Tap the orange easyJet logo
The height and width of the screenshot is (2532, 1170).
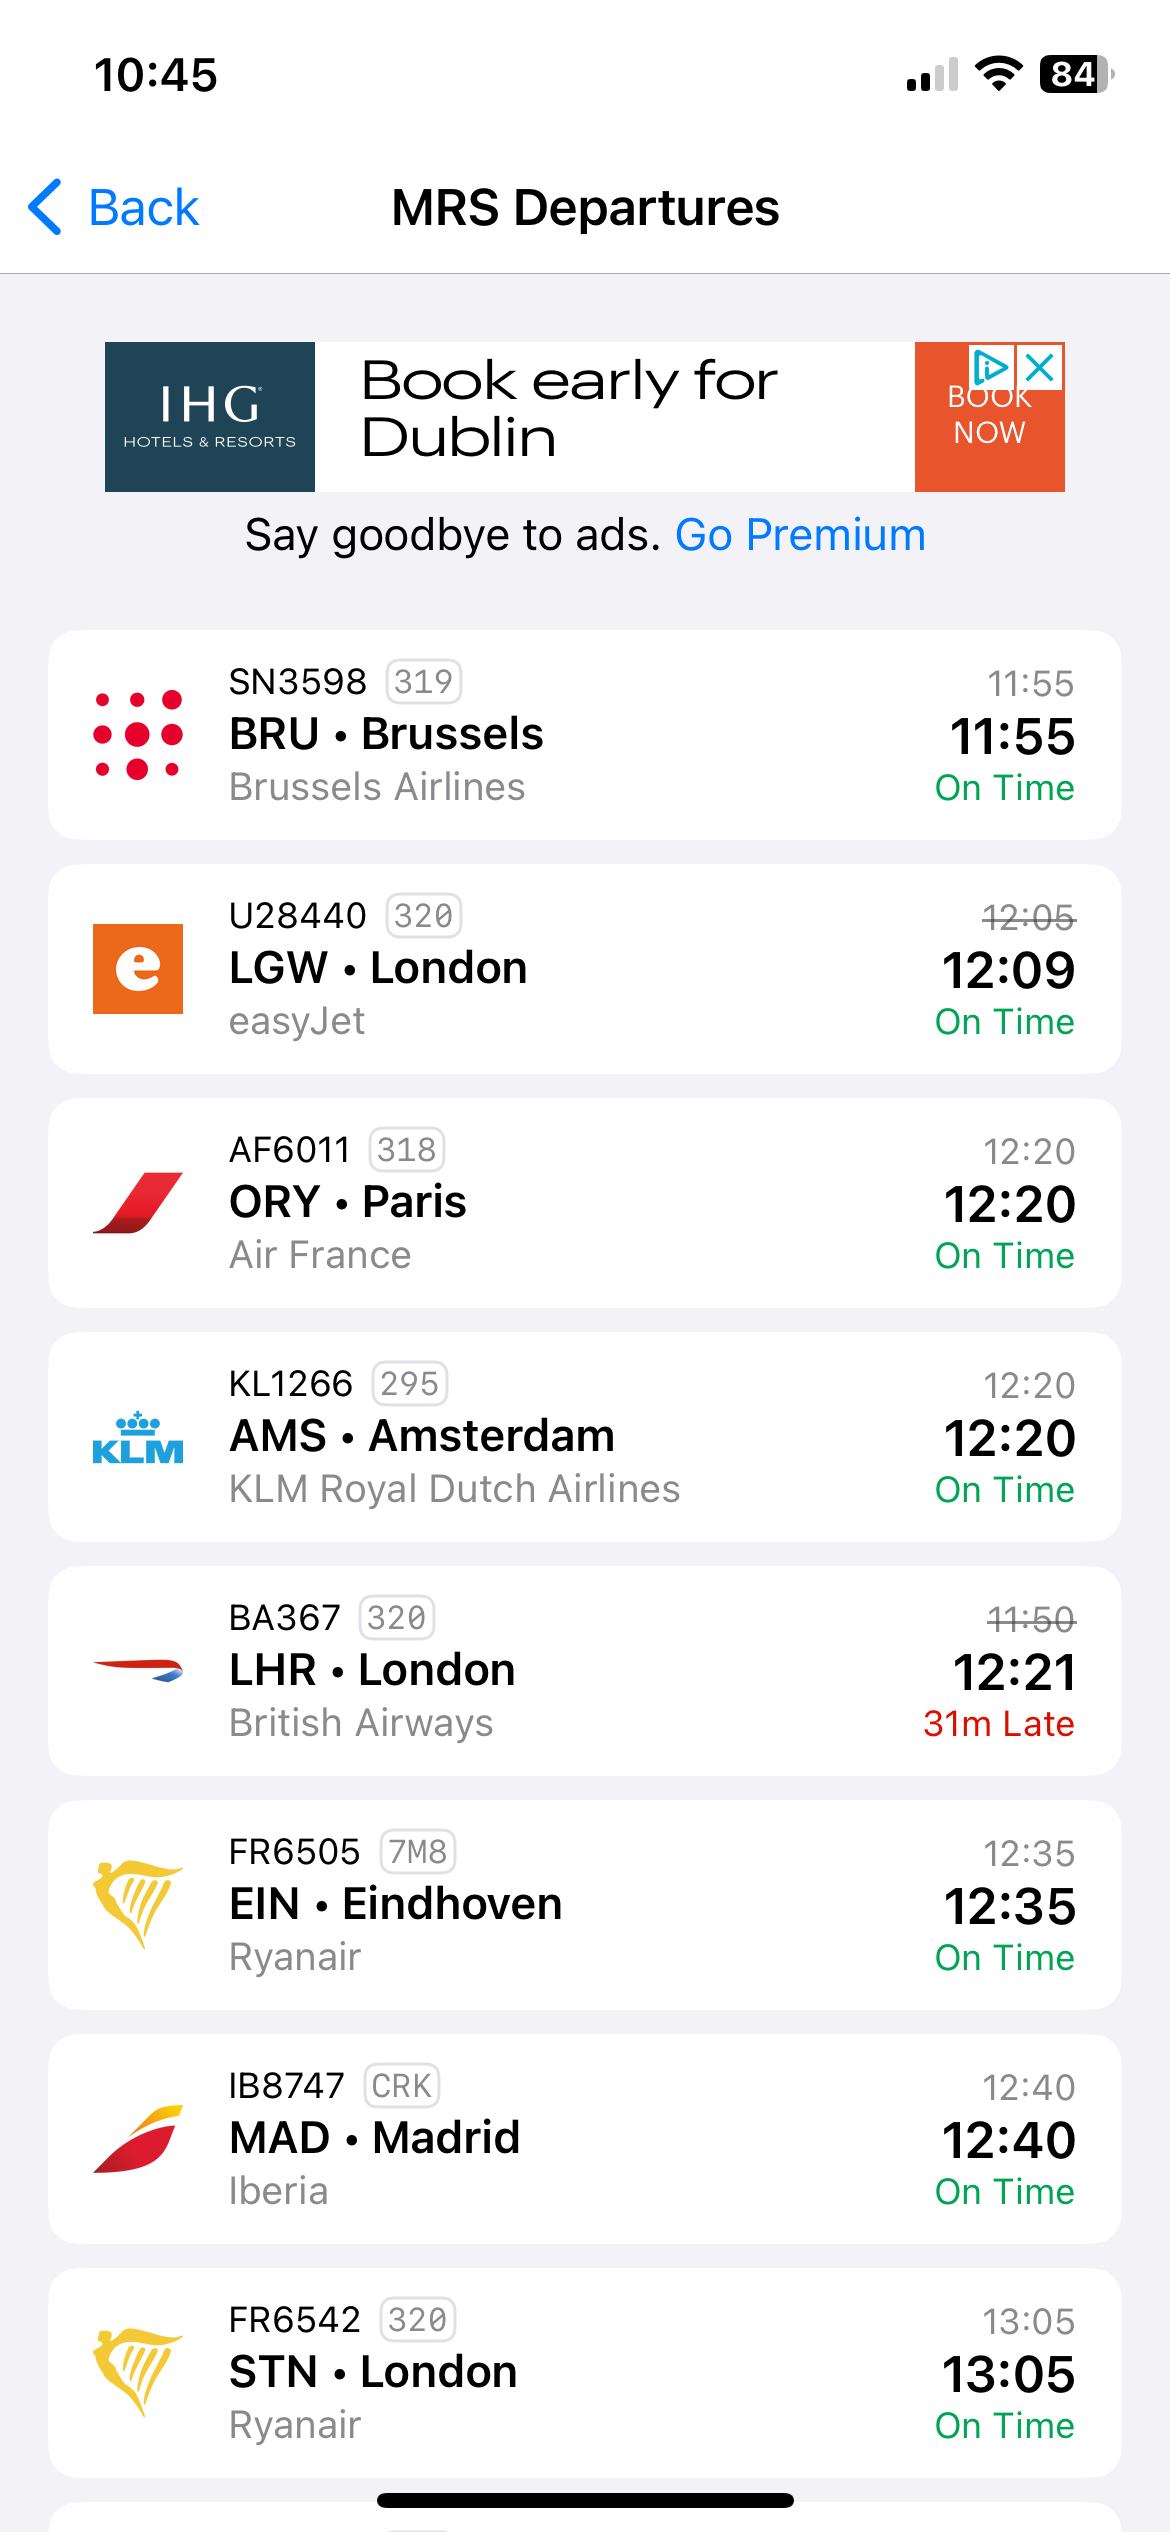click(138, 969)
